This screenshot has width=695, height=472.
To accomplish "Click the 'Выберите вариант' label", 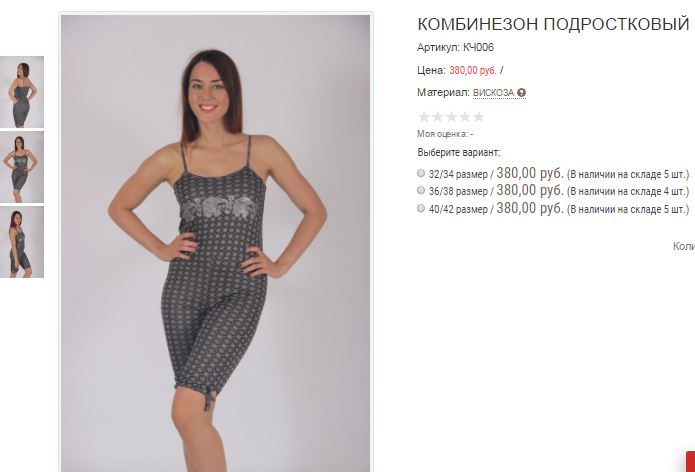I will (459, 152).
